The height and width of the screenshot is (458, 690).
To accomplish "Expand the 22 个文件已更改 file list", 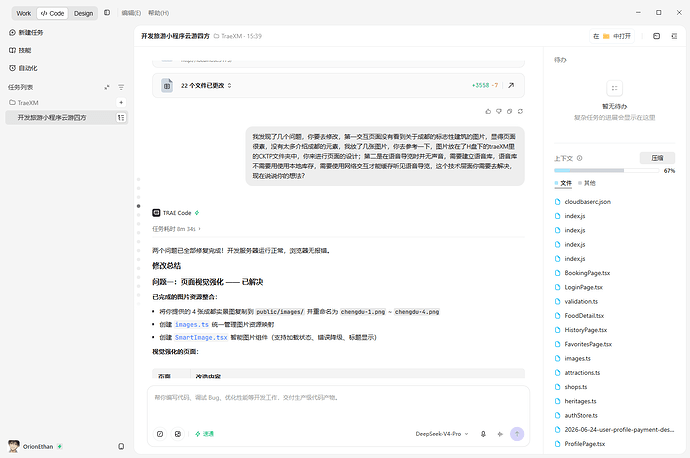I will tap(206, 85).
